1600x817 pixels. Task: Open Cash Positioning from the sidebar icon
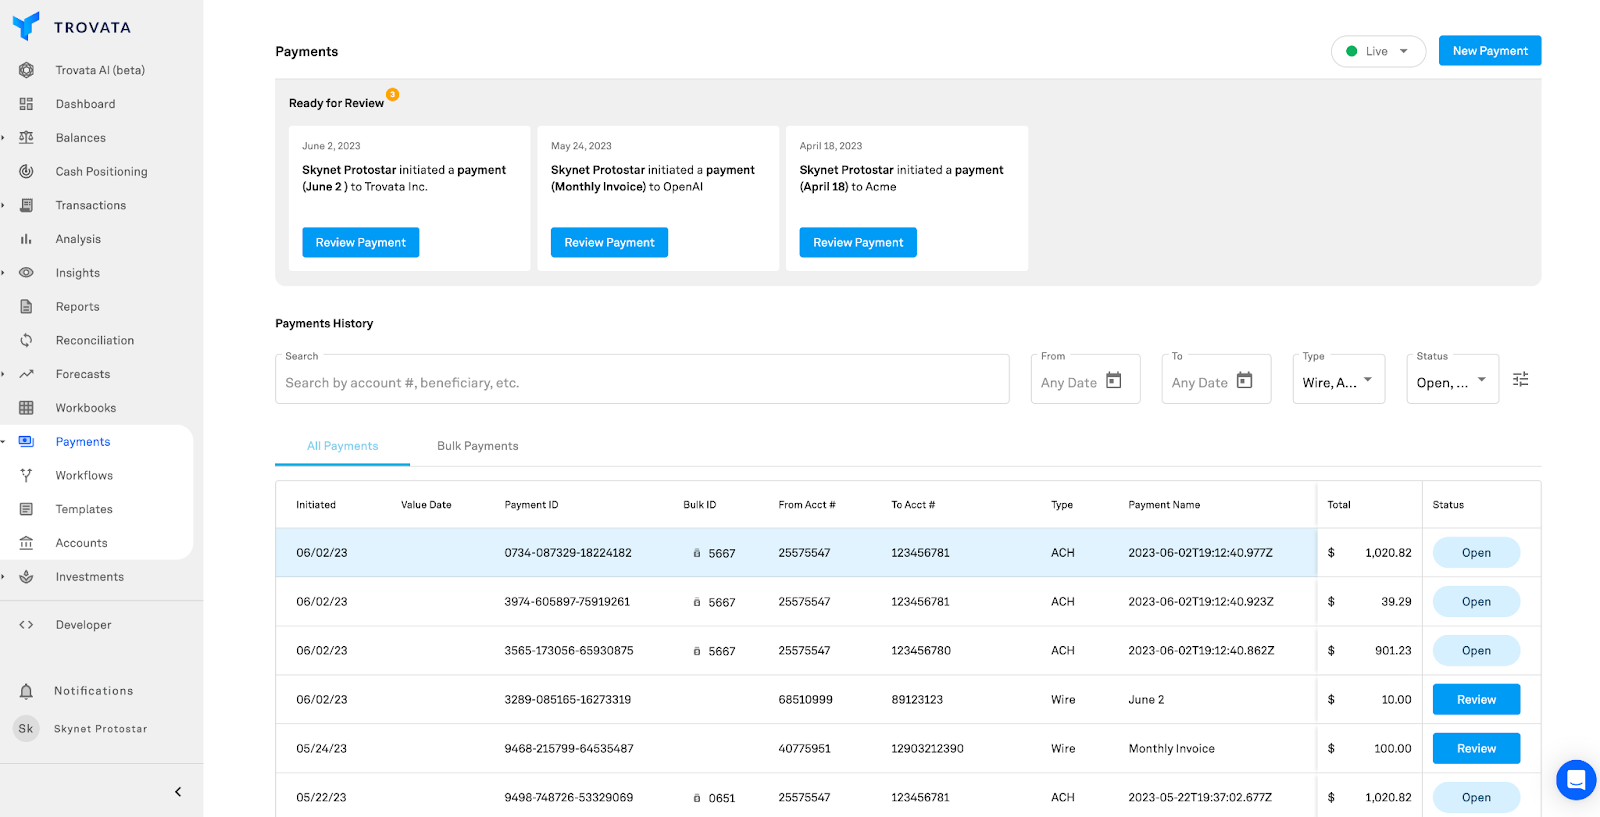click(26, 172)
